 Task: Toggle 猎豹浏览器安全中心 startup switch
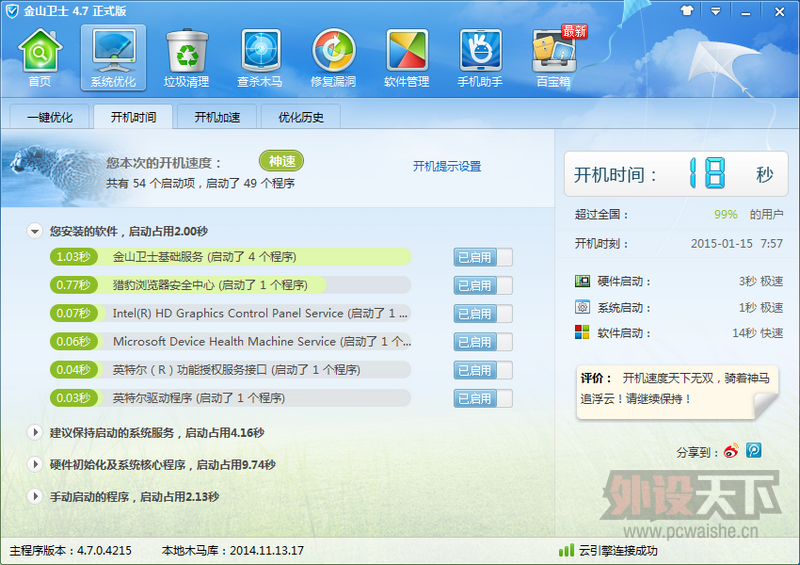(483, 285)
